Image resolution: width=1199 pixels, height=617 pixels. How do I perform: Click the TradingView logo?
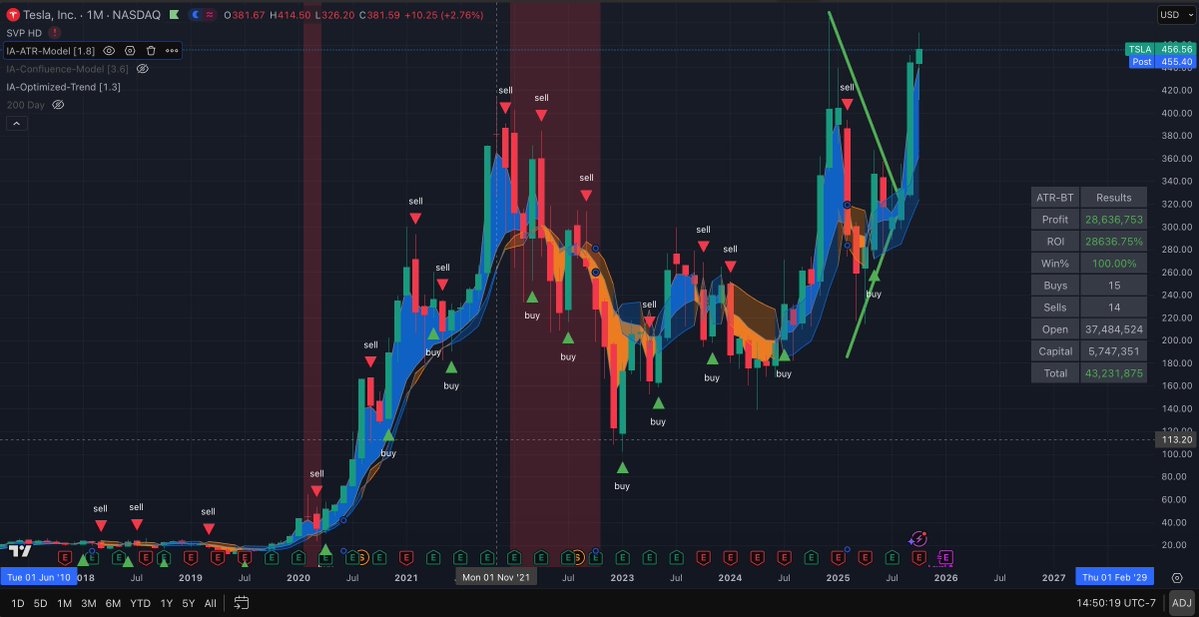(x=21, y=551)
